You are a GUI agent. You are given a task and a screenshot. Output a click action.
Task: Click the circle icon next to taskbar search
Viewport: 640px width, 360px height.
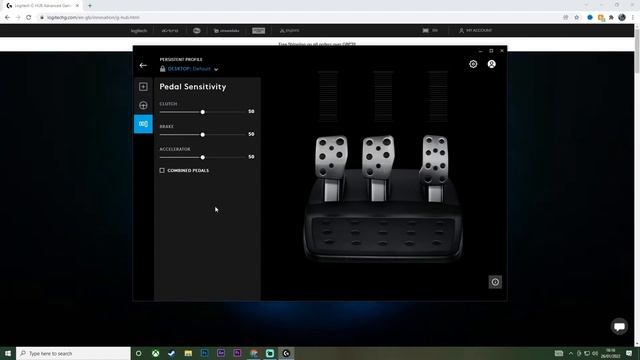(x=138, y=353)
